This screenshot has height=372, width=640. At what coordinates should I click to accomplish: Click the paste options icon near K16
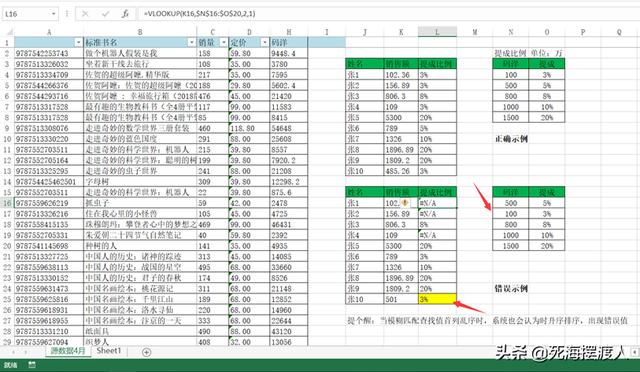[405, 203]
